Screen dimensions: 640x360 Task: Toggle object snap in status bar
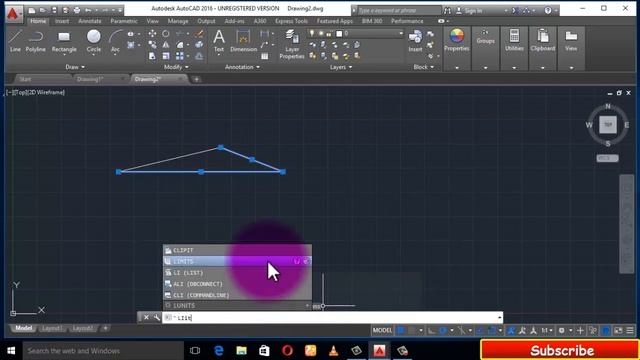(x=491, y=330)
